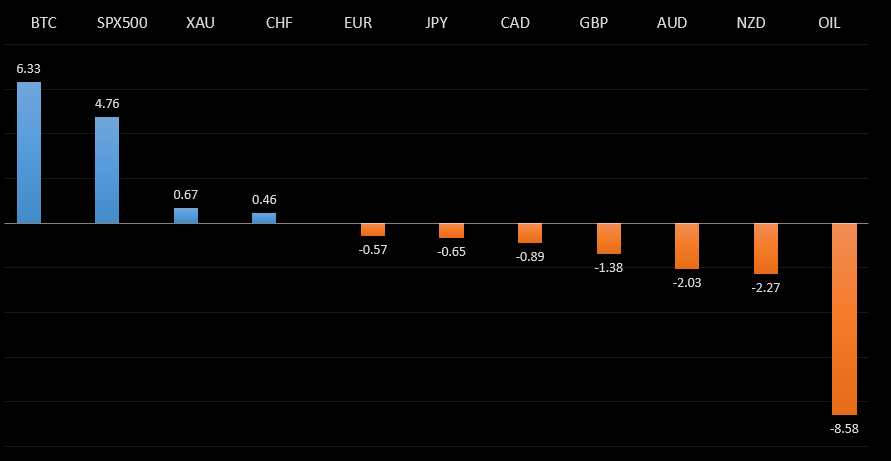Select the GBP header label
This screenshot has height=461, width=891.
[594, 22]
